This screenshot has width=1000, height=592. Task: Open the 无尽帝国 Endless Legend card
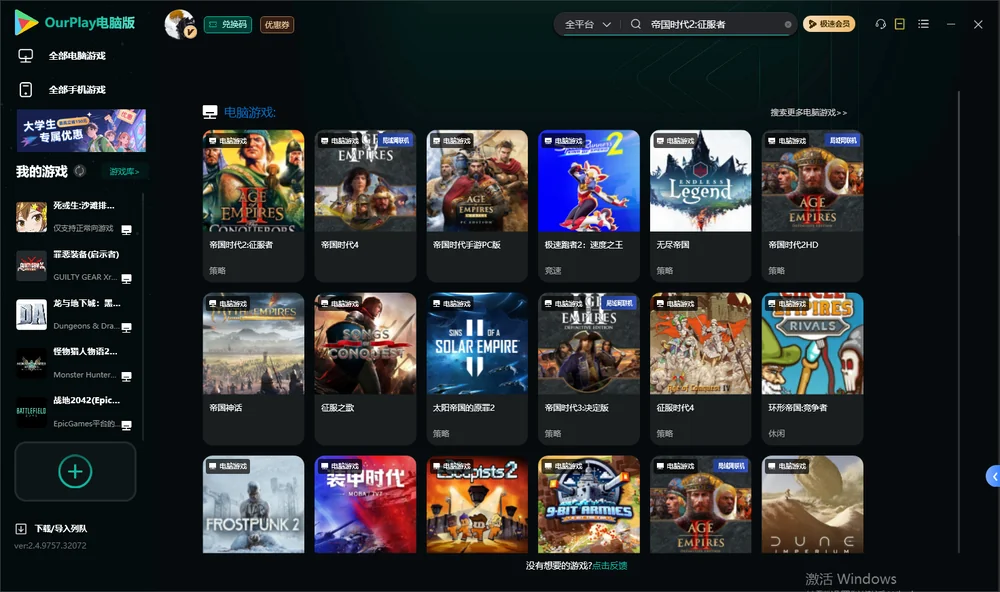click(700, 205)
